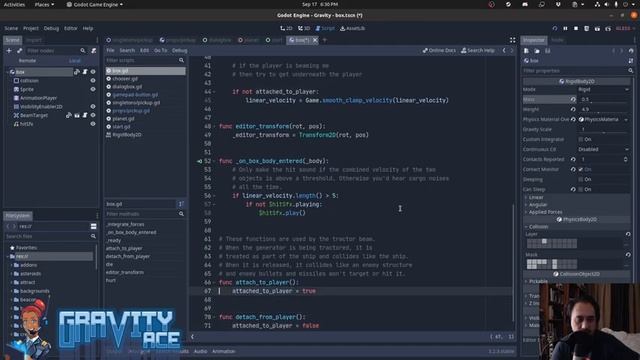640x360 pixels.
Task: Uncheck Contact Monitor checkbox
Action: tap(581, 169)
